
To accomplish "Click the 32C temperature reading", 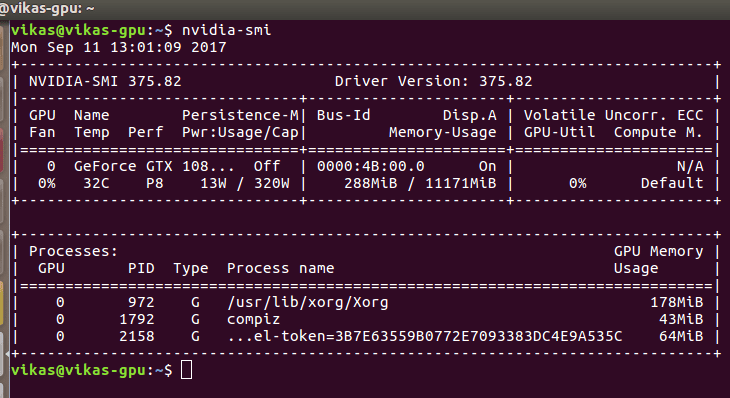I will point(96,183).
